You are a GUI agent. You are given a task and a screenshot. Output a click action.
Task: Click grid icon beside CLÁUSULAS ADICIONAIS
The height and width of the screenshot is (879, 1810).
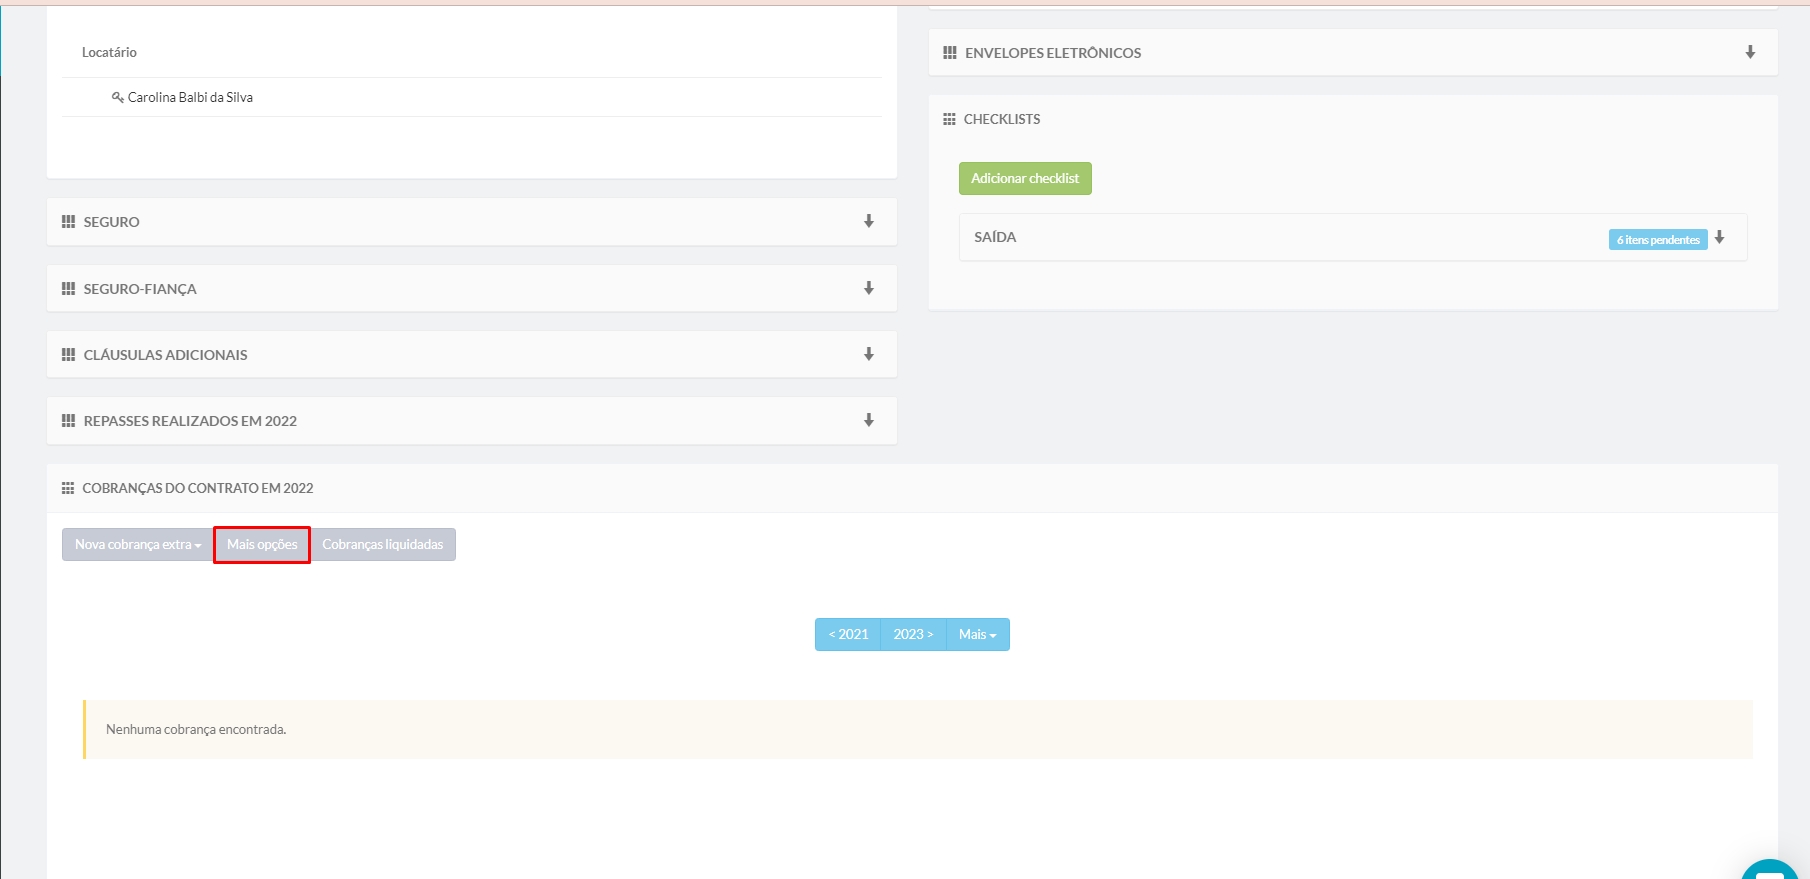pos(68,355)
